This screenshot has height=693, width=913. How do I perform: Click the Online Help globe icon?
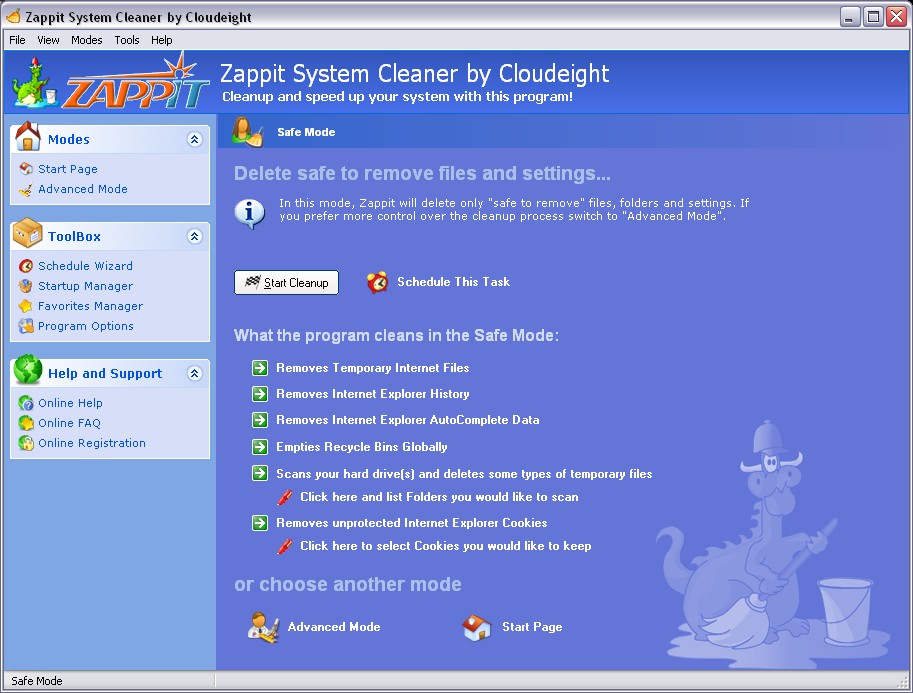tap(26, 403)
